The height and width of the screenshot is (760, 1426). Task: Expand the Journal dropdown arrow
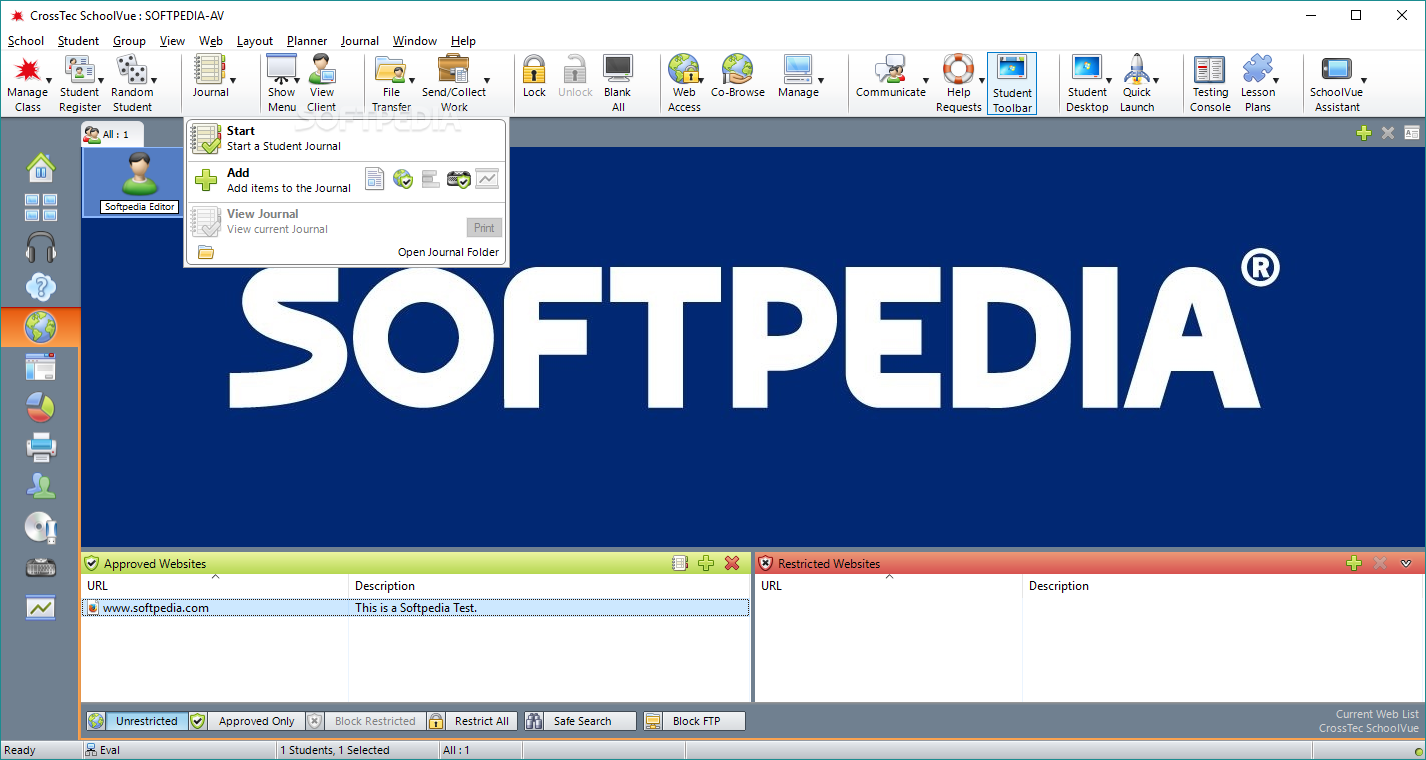[x=233, y=81]
